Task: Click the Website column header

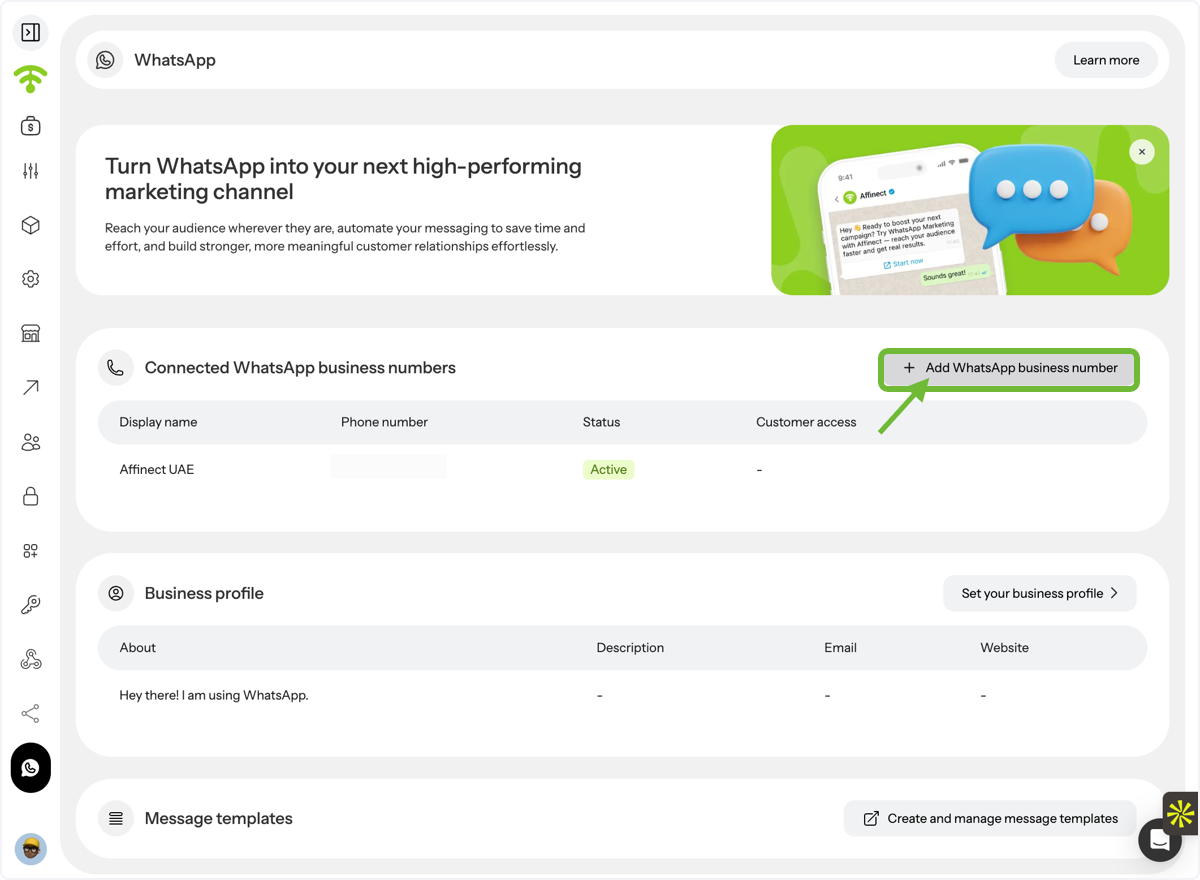Action: [1004, 648]
